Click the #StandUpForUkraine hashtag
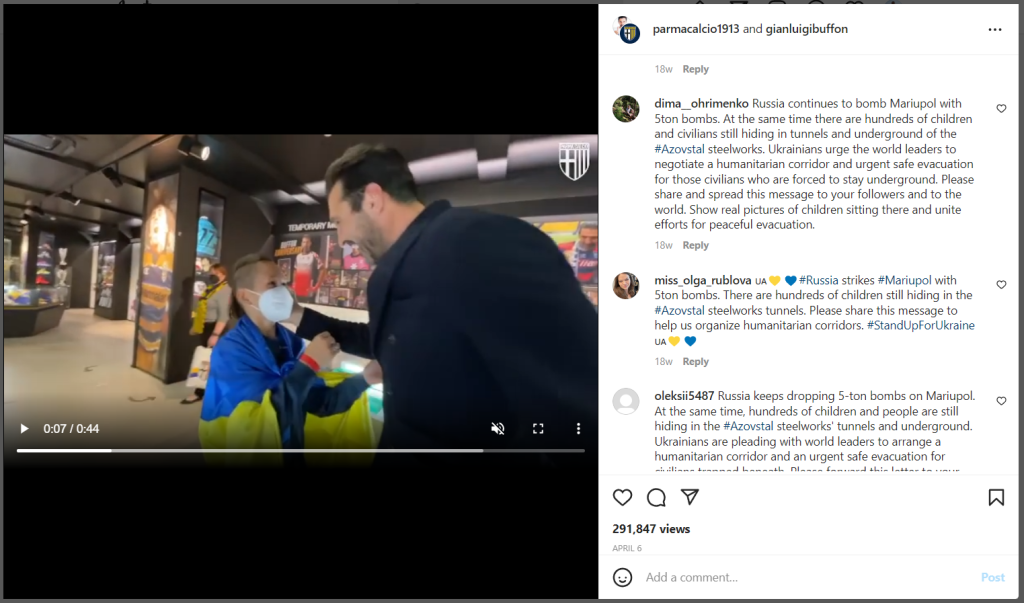 (x=920, y=325)
